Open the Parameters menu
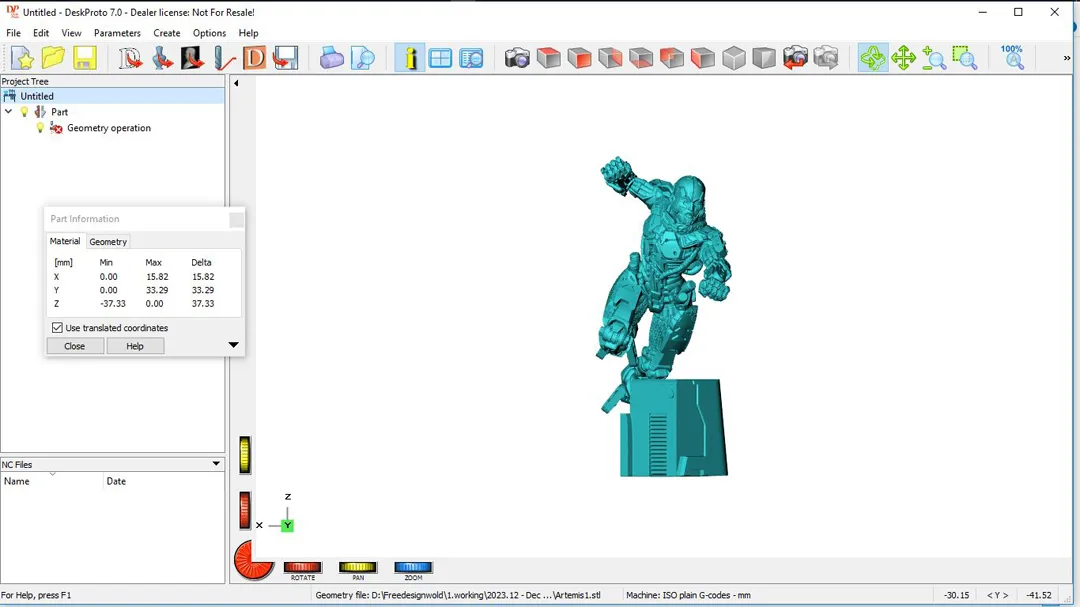This screenshot has width=1080, height=607. (117, 33)
